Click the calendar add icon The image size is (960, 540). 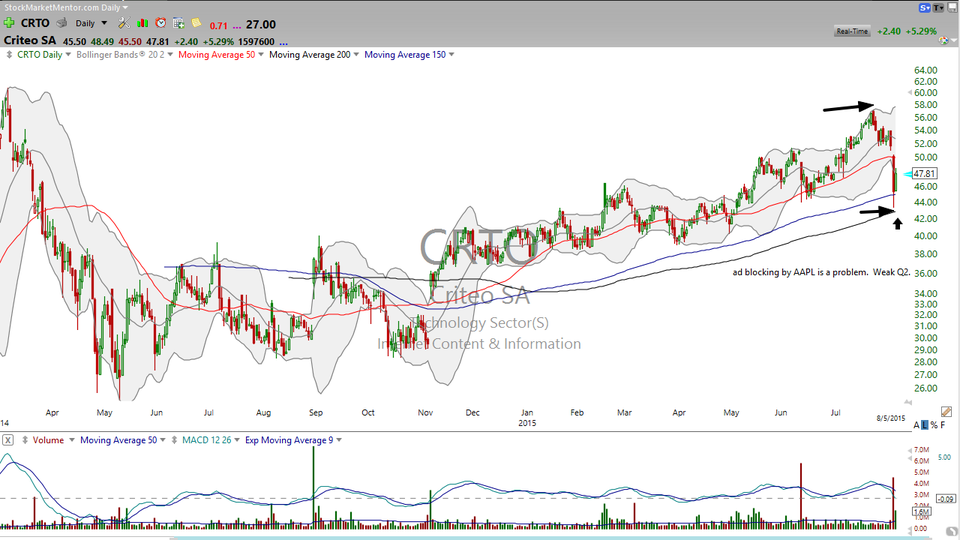[178, 23]
